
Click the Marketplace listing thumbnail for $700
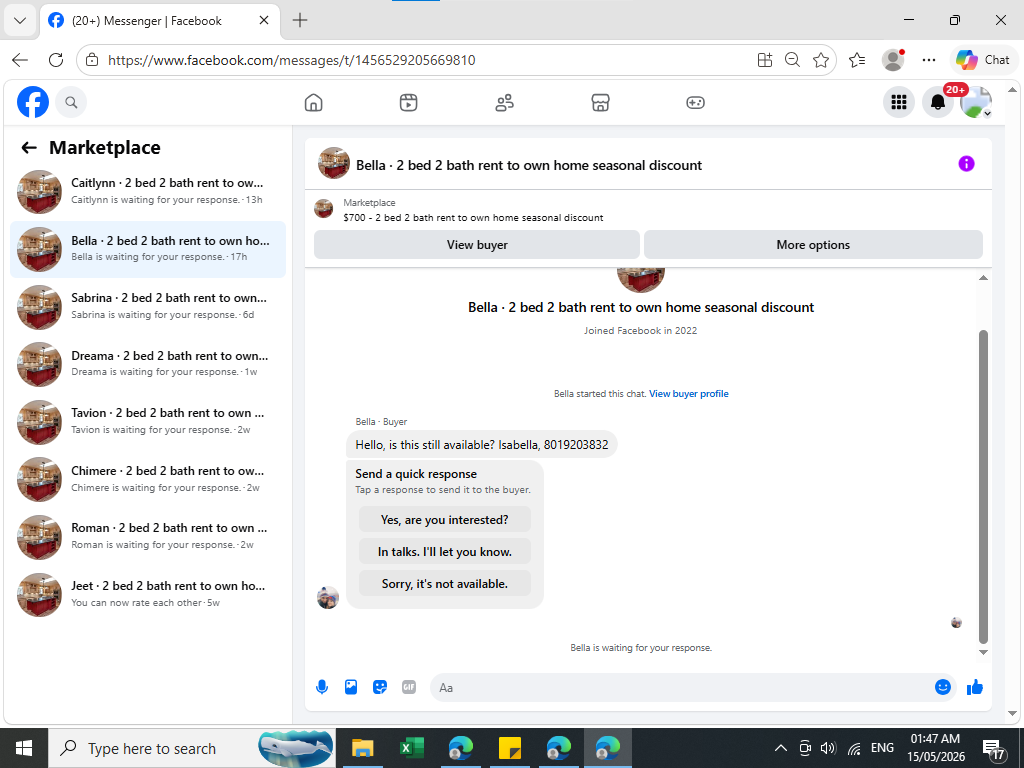pyautogui.click(x=323, y=209)
